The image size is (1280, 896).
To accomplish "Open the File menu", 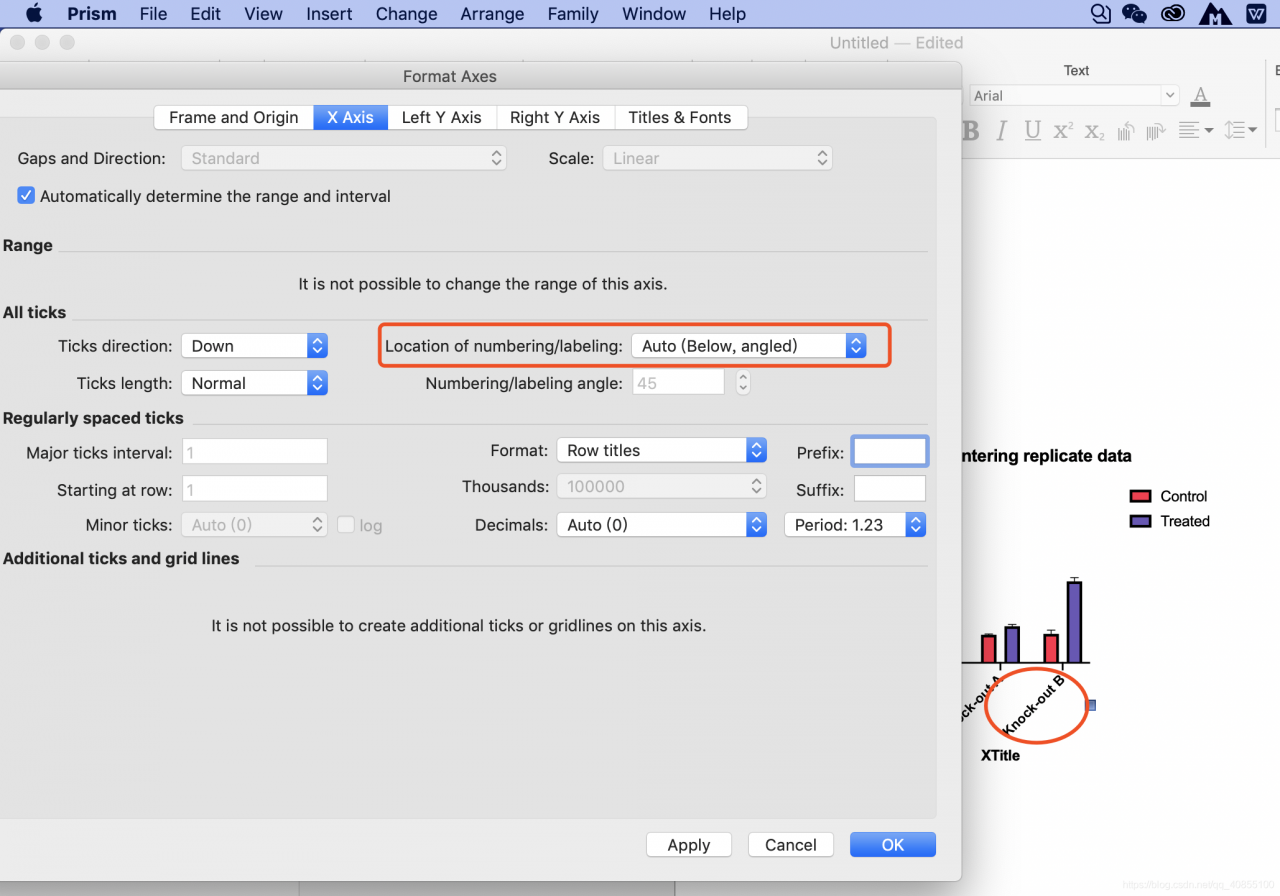I will pos(153,14).
